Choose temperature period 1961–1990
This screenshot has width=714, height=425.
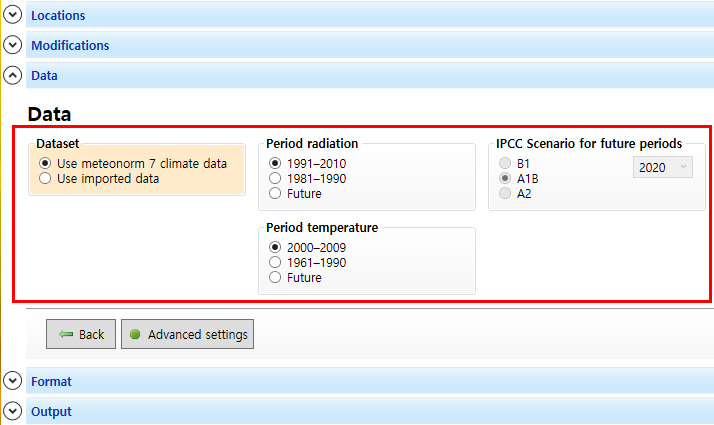(275, 262)
